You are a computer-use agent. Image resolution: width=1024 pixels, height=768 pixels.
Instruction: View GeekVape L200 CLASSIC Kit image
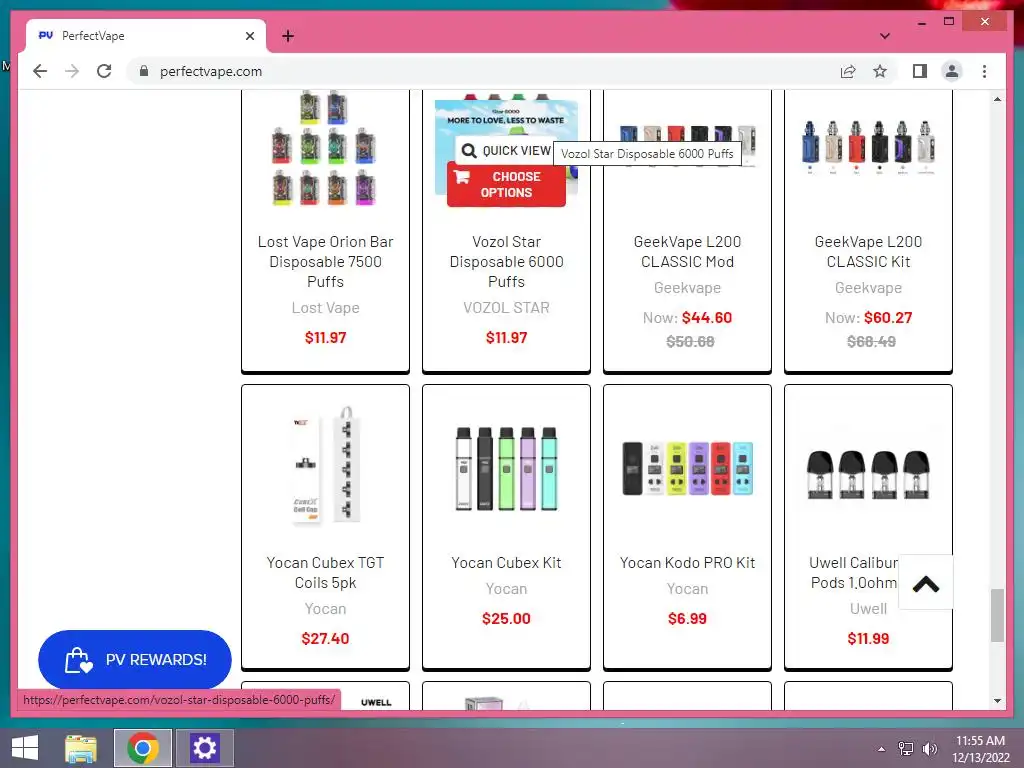pos(868,147)
